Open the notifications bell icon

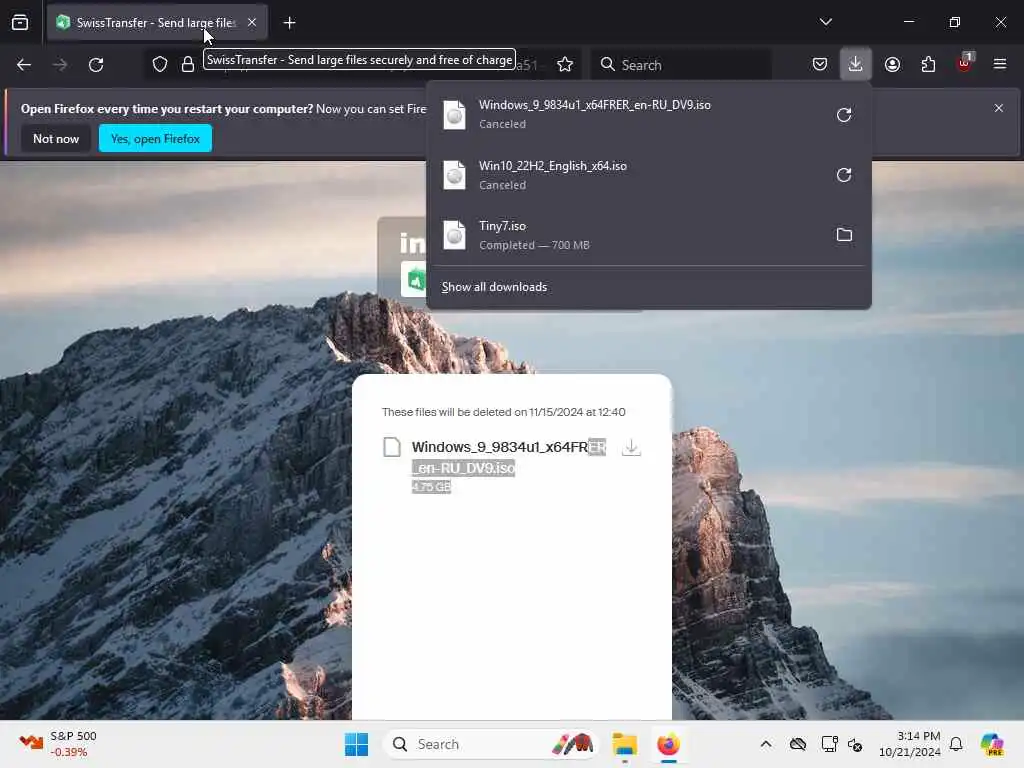[956, 744]
